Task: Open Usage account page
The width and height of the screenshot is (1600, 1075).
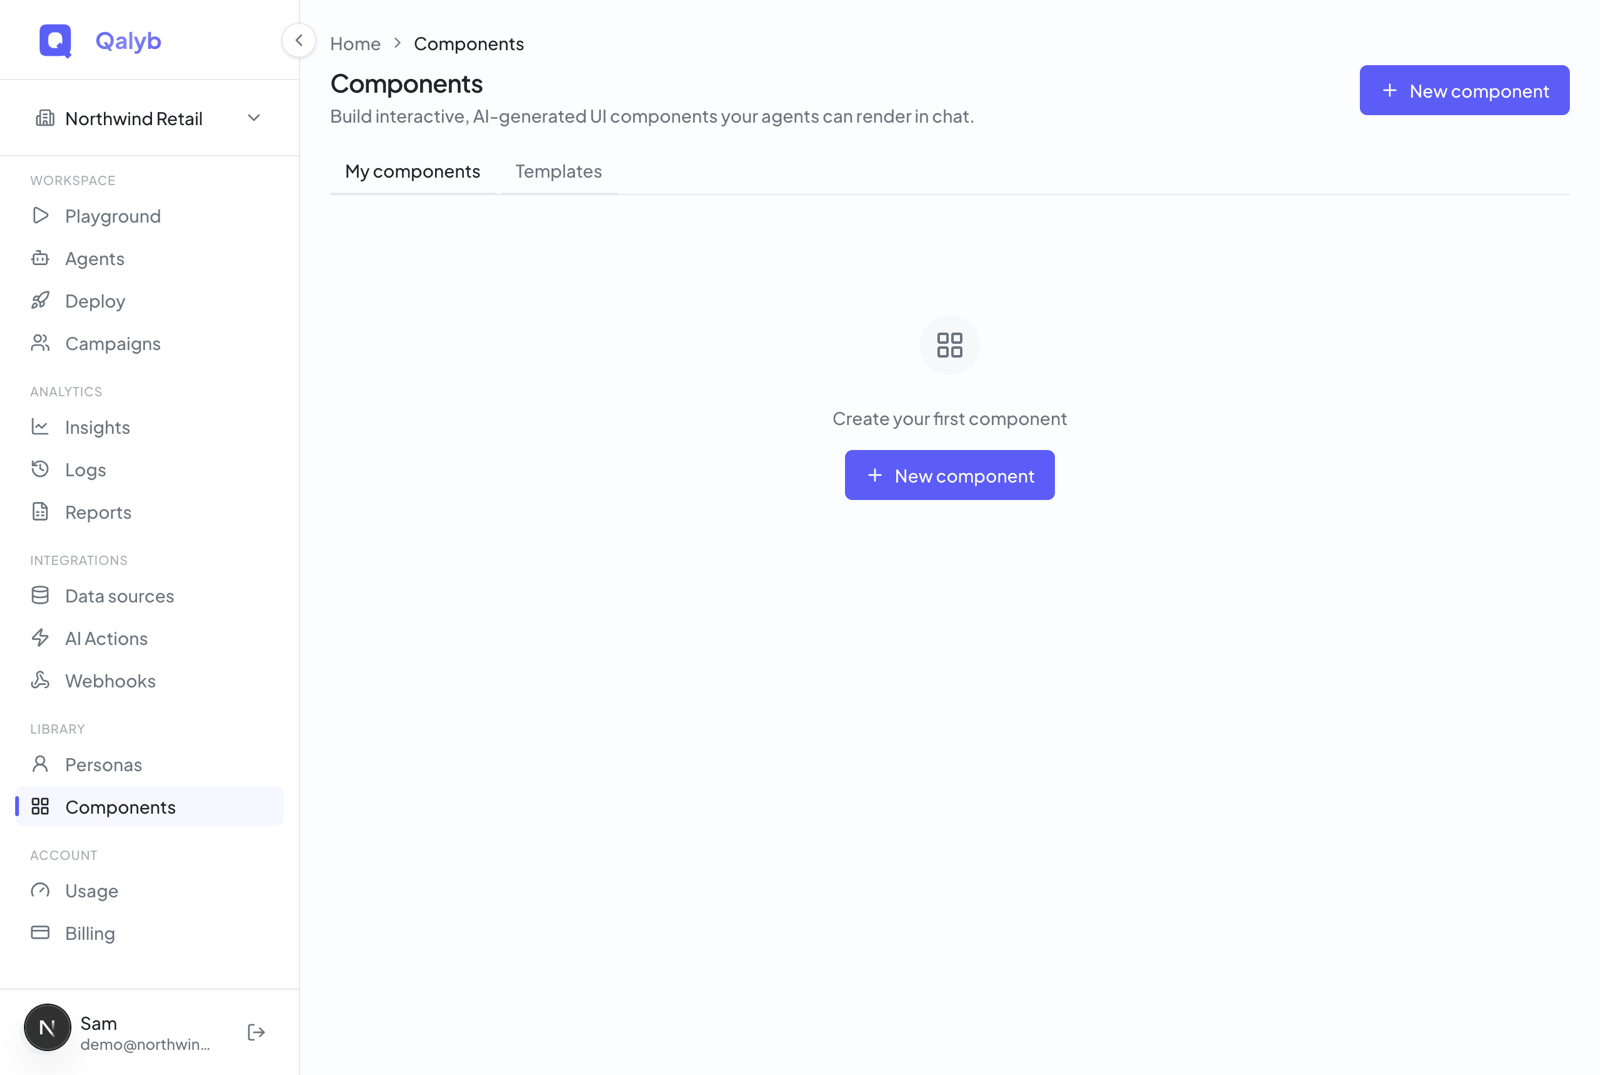Action: click(150, 891)
